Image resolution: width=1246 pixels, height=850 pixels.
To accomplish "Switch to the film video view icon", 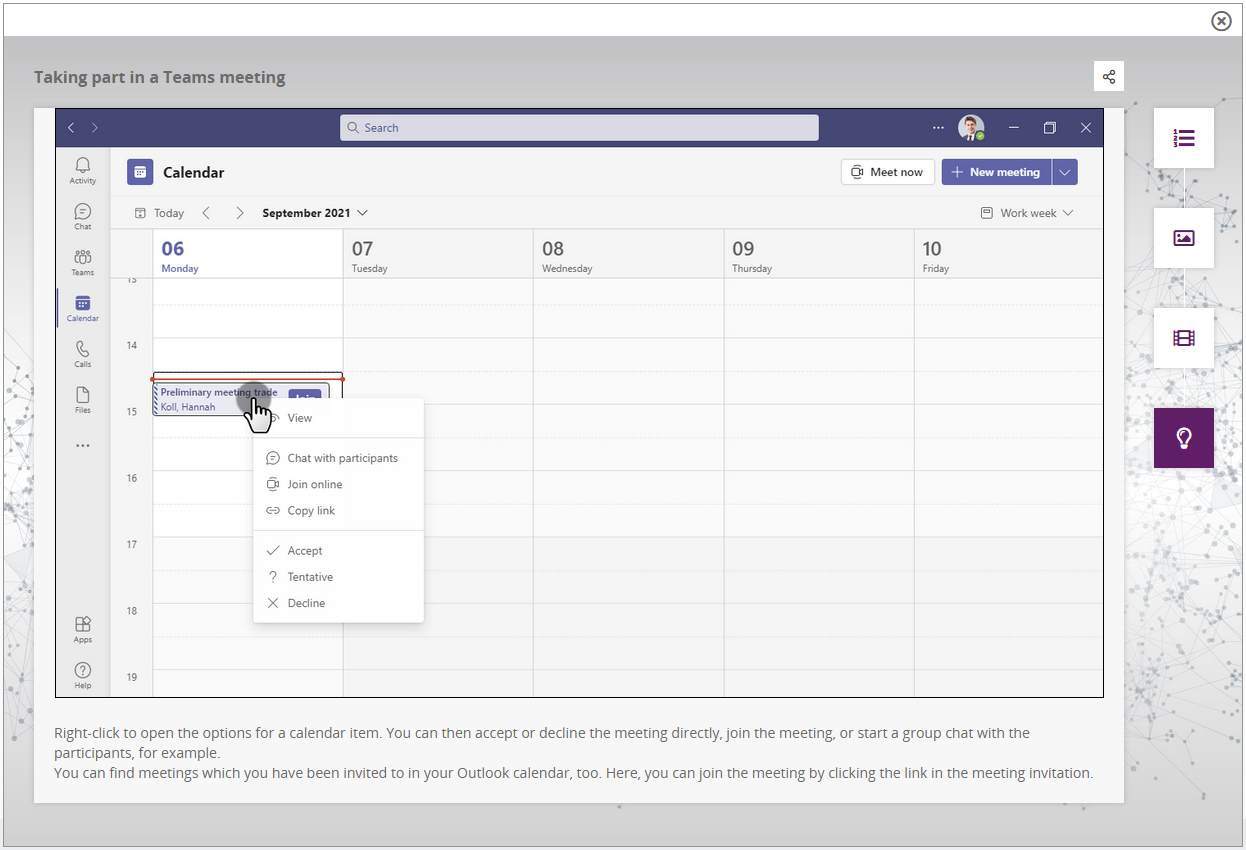I will [1184, 338].
